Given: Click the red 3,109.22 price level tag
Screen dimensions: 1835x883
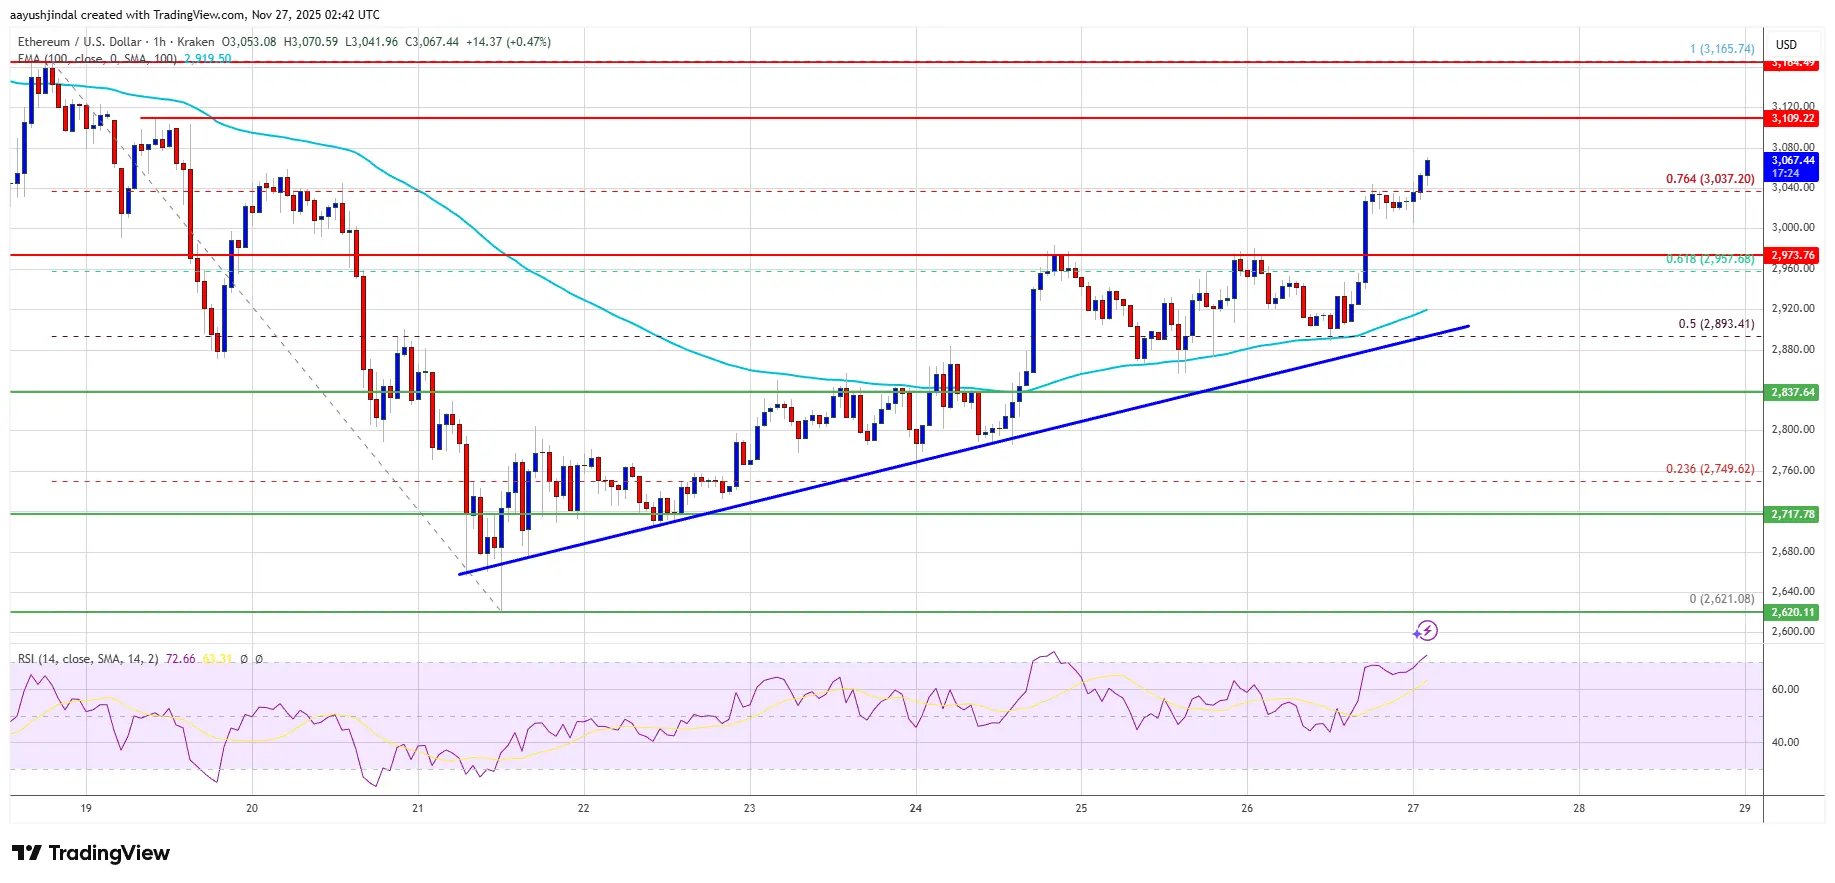Looking at the screenshot, I should coord(1792,118).
